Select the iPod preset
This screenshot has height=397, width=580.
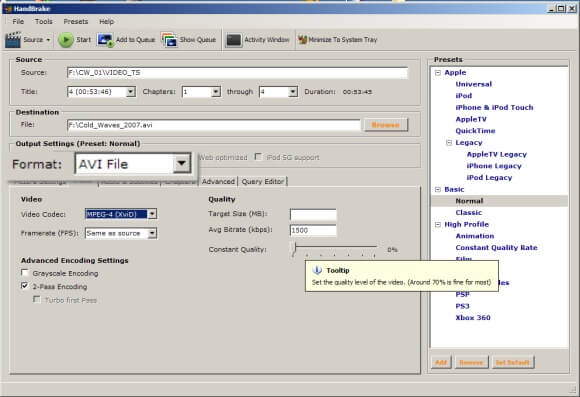pos(463,96)
